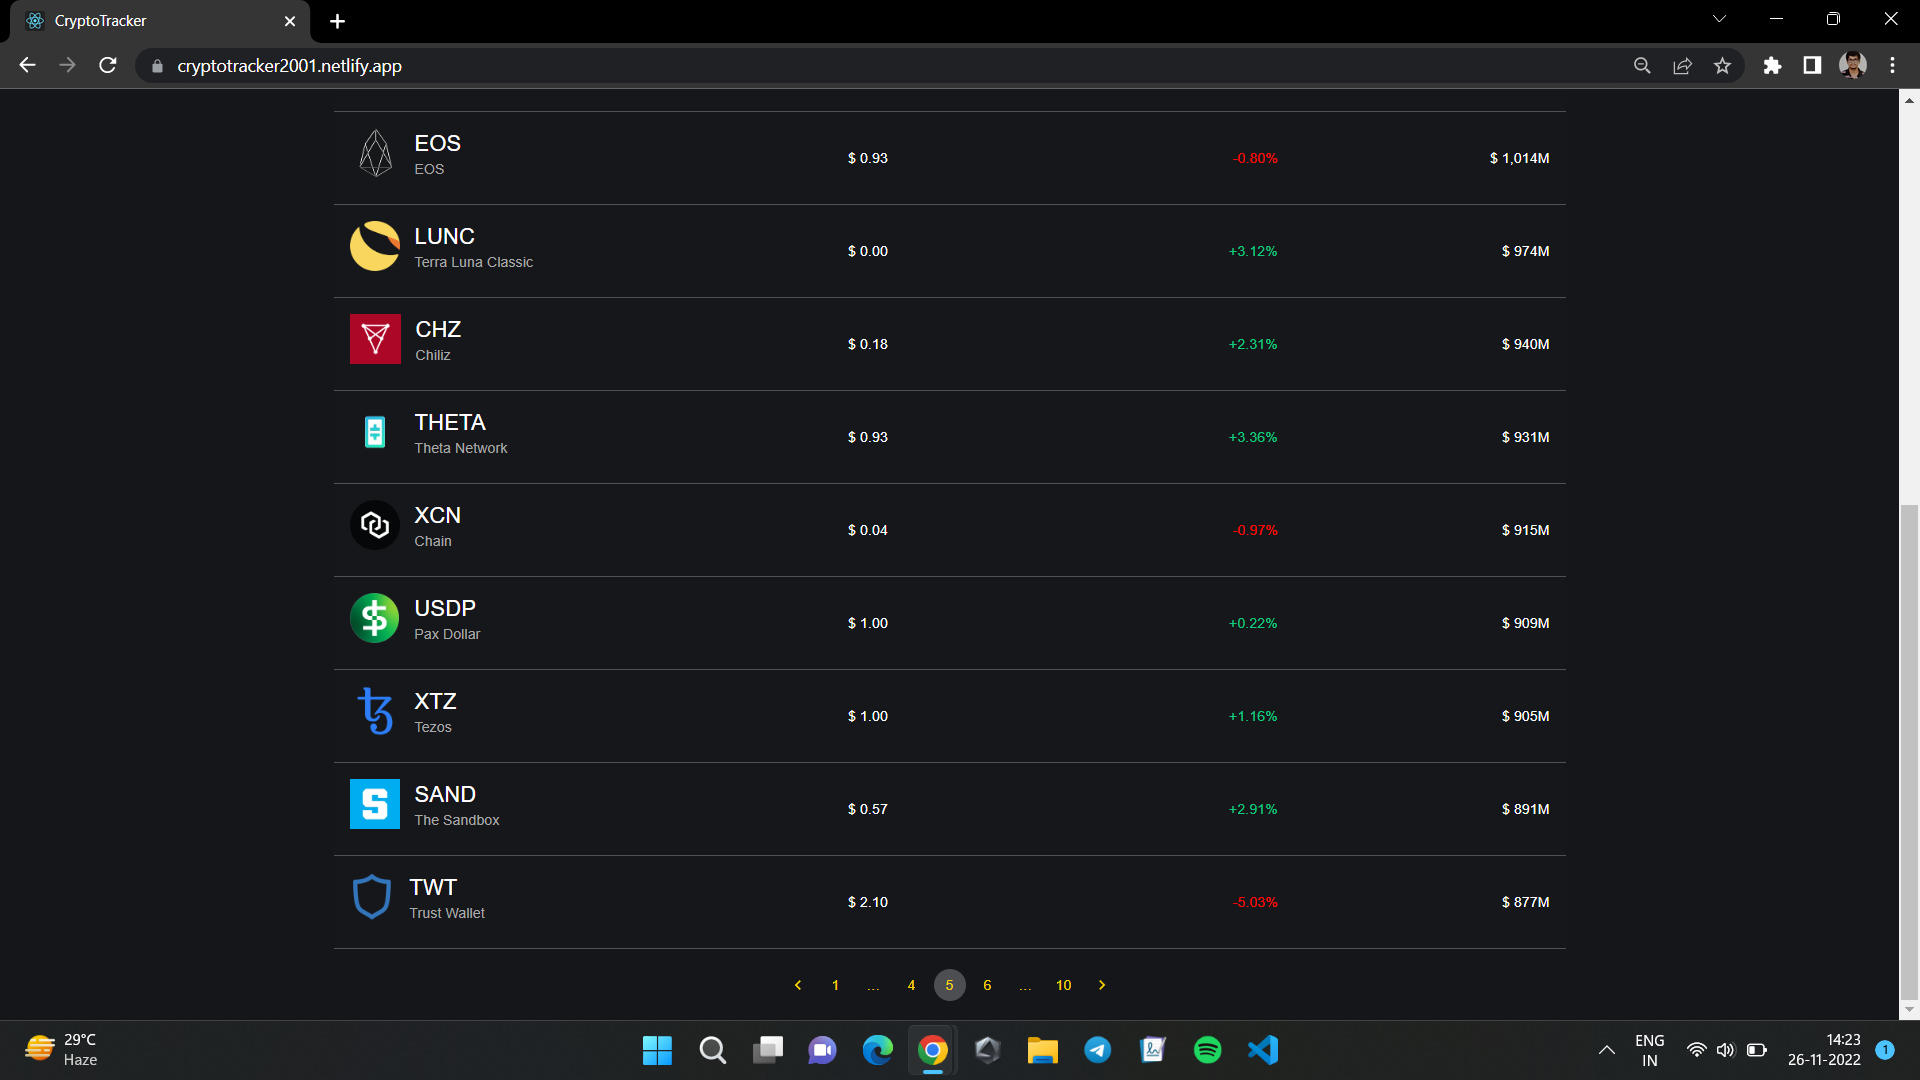This screenshot has height=1080, width=1920.
Task: Click the Tezos coin logo
Action: tap(375, 710)
